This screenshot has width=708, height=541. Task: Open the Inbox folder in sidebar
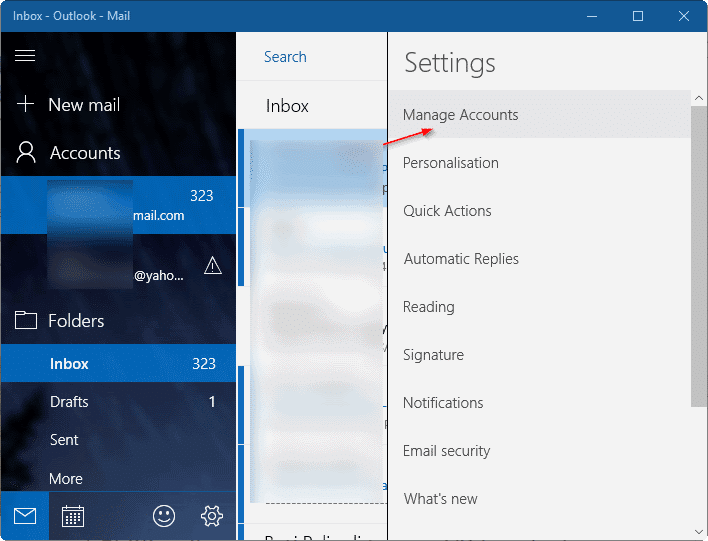pos(118,363)
